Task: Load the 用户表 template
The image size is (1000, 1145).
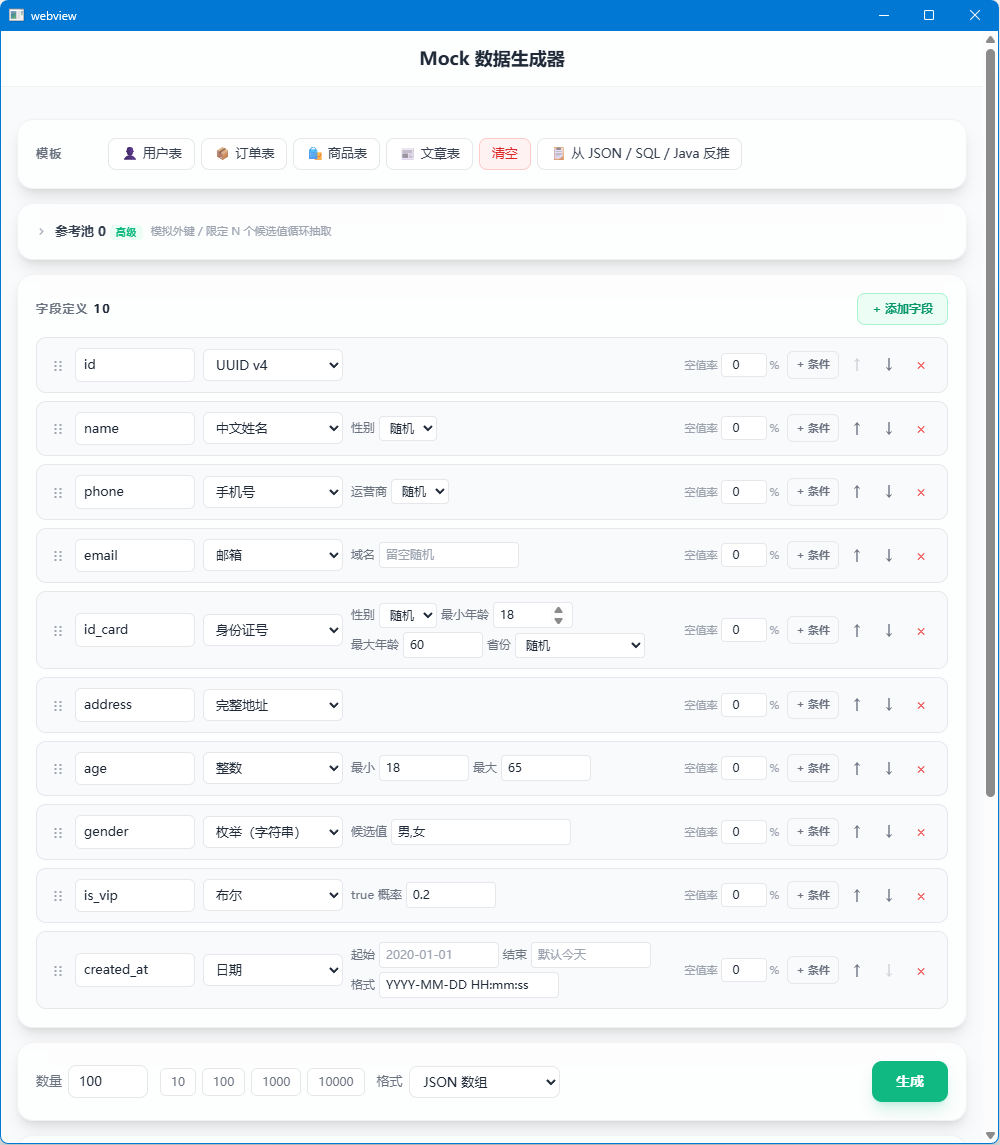Action: coord(151,154)
